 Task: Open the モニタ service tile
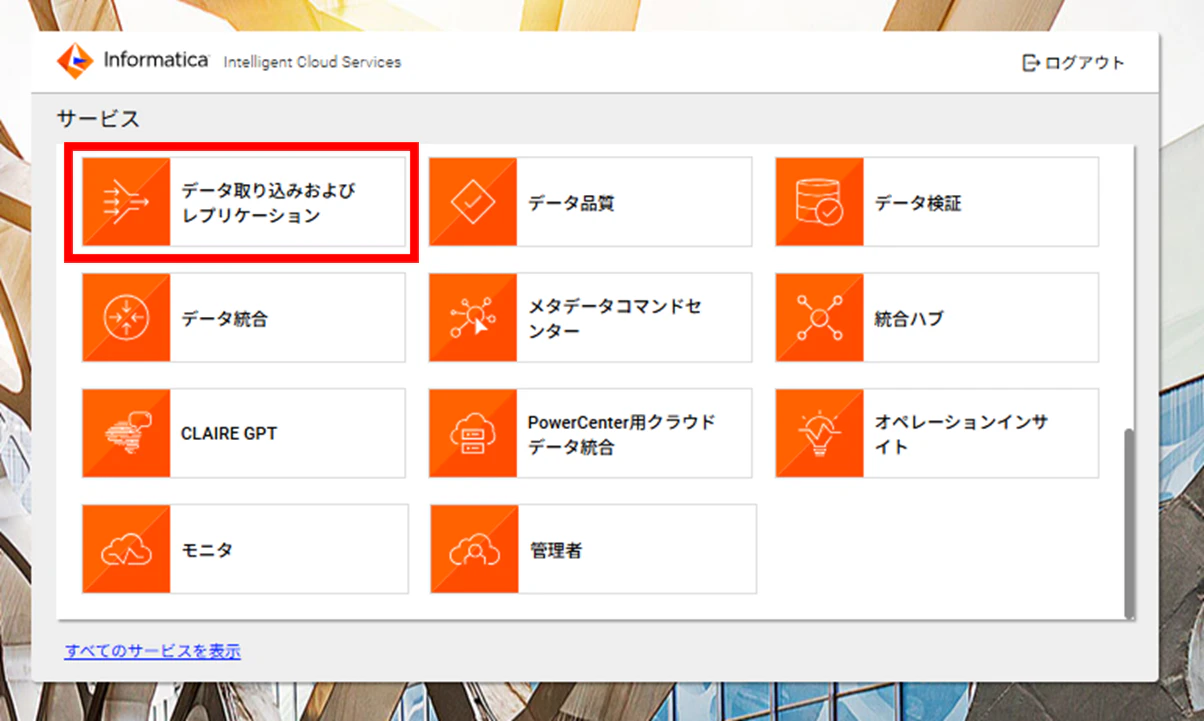(245, 549)
